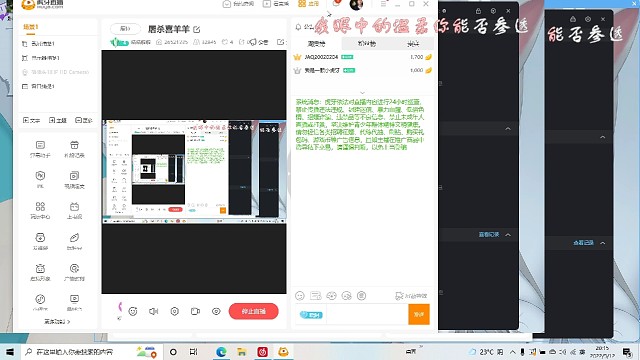Select the 场景1 scene tab
Image resolution: width=640 pixels, height=360 pixels.
(31, 27)
